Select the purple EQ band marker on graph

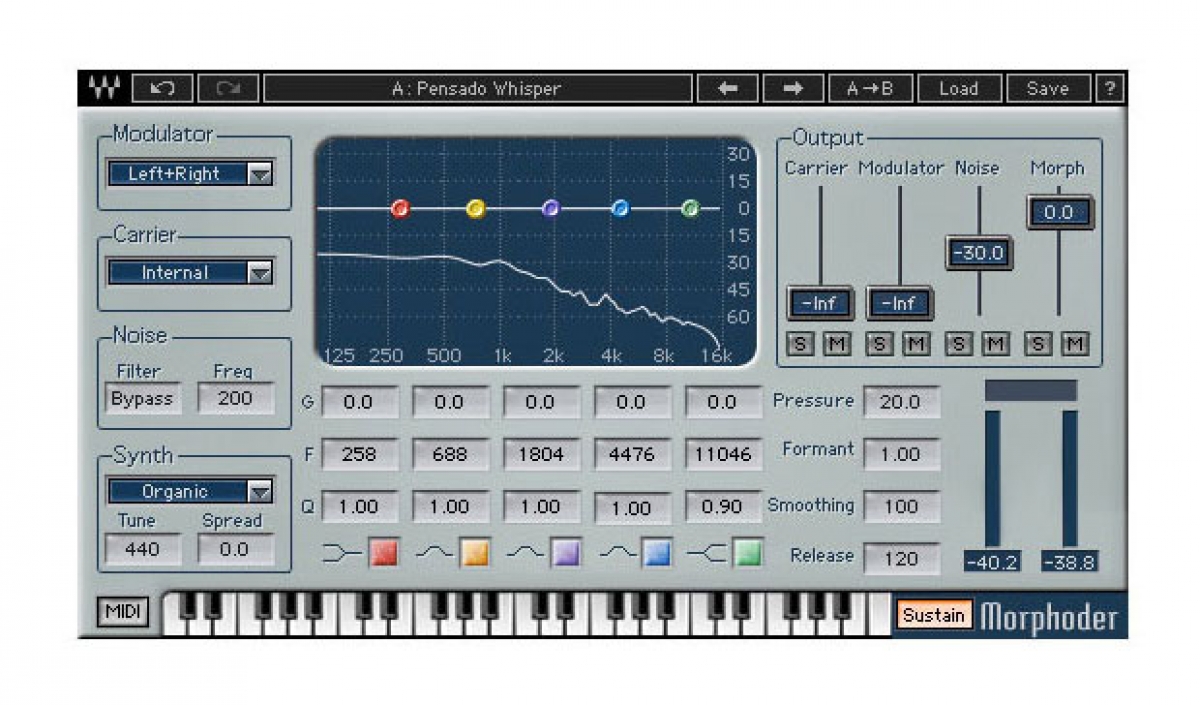tap(550, 208)
